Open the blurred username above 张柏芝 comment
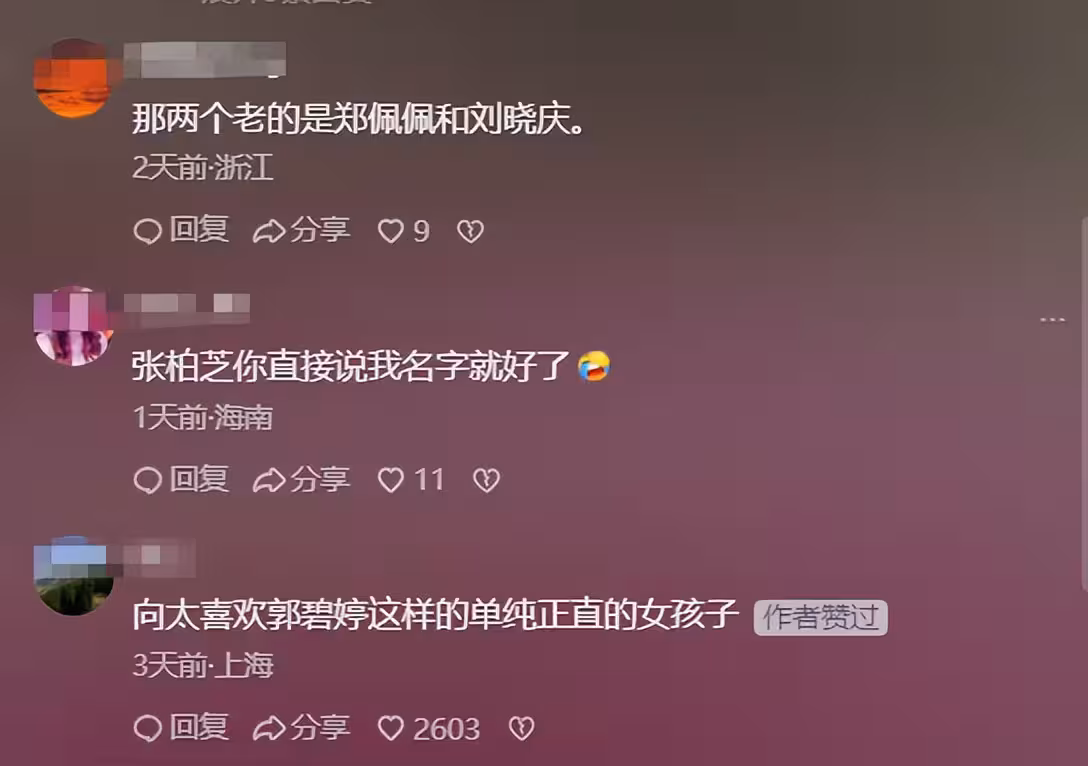 187,309
